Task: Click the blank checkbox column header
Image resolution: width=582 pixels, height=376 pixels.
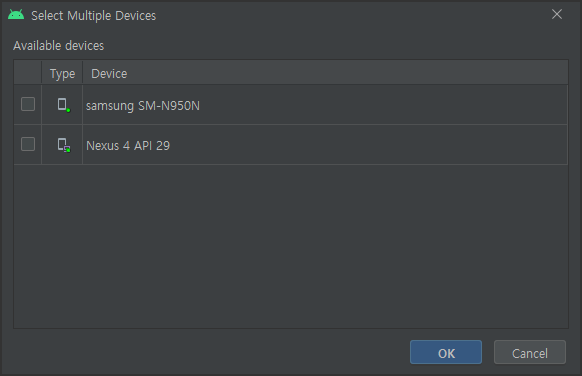Action: click(28, 72)
